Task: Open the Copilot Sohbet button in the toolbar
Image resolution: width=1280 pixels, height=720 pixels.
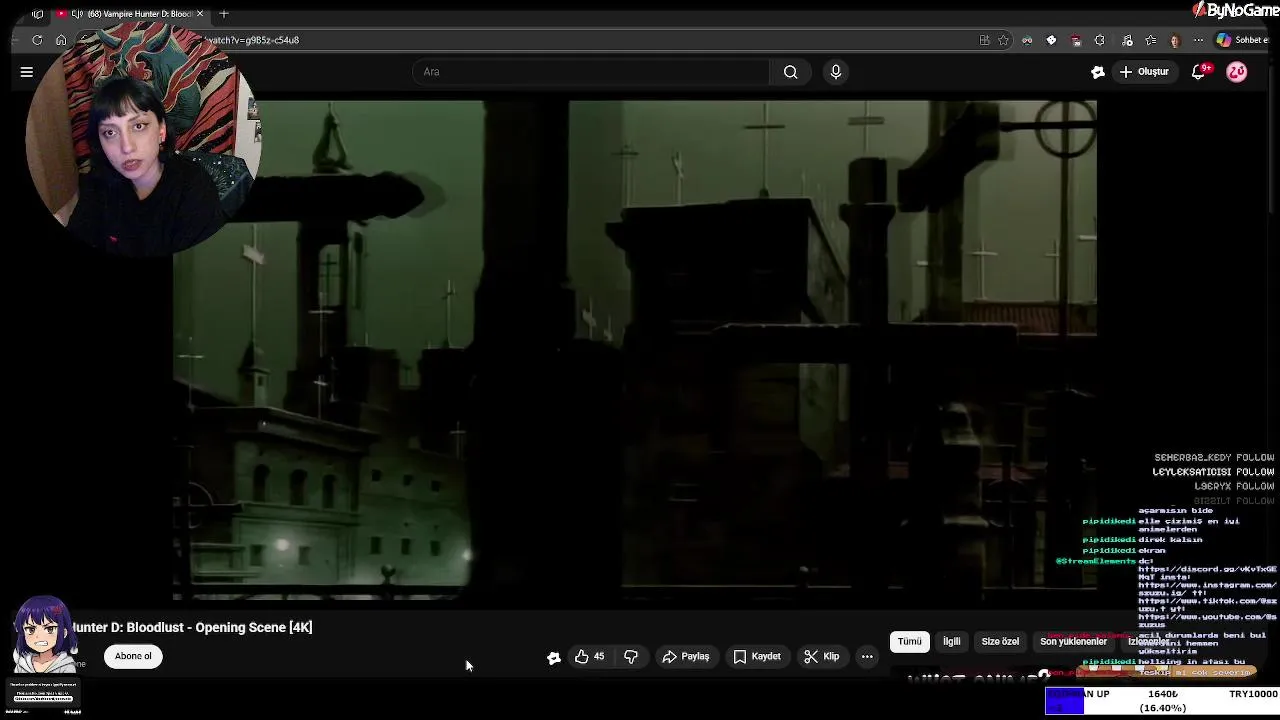Action: tap(1241, 40)
